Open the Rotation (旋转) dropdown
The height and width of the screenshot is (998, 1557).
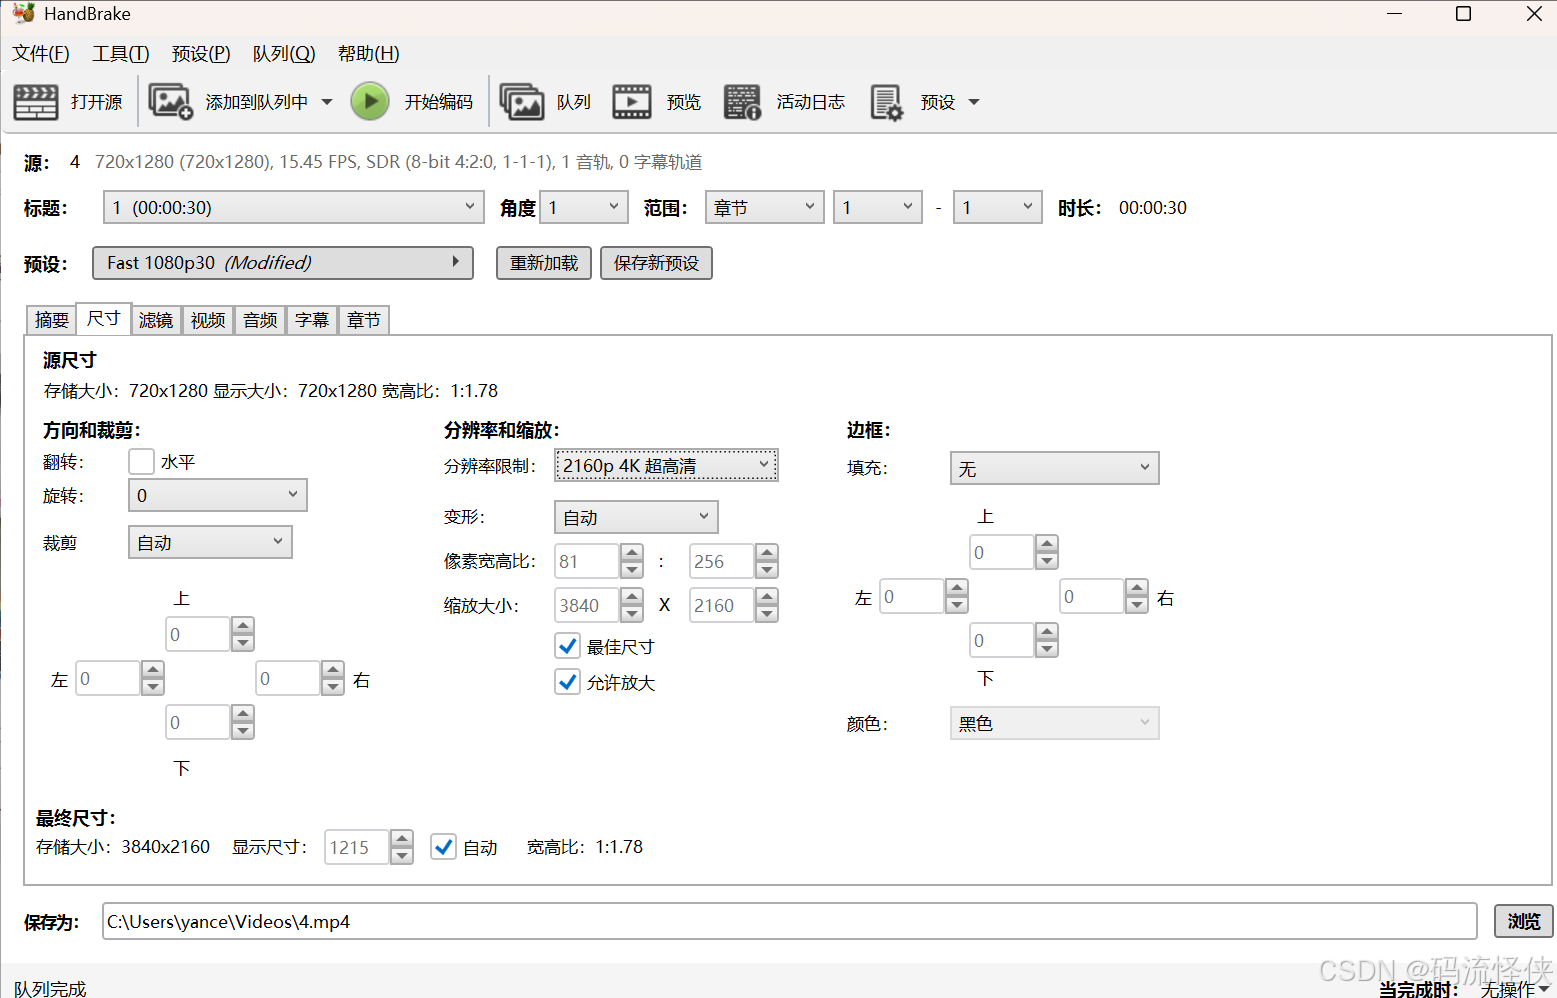(218, 495)
